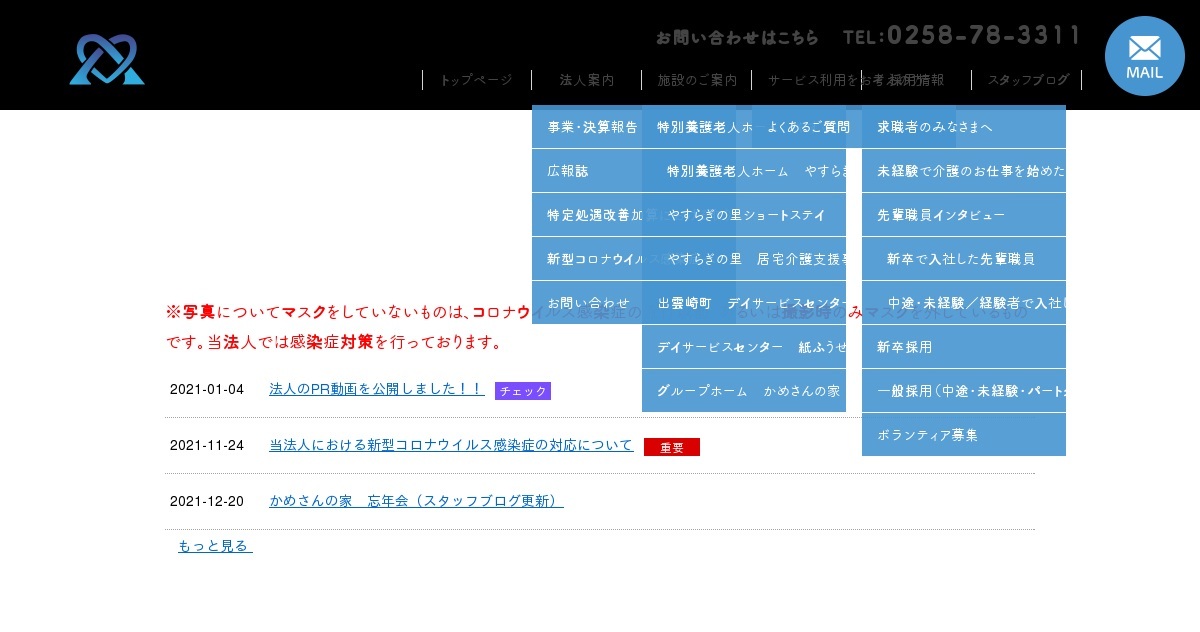This screenshot has width=1200, height=632.
Task: Open the round MAIL contact icon
Action: tap(1145, 56)
